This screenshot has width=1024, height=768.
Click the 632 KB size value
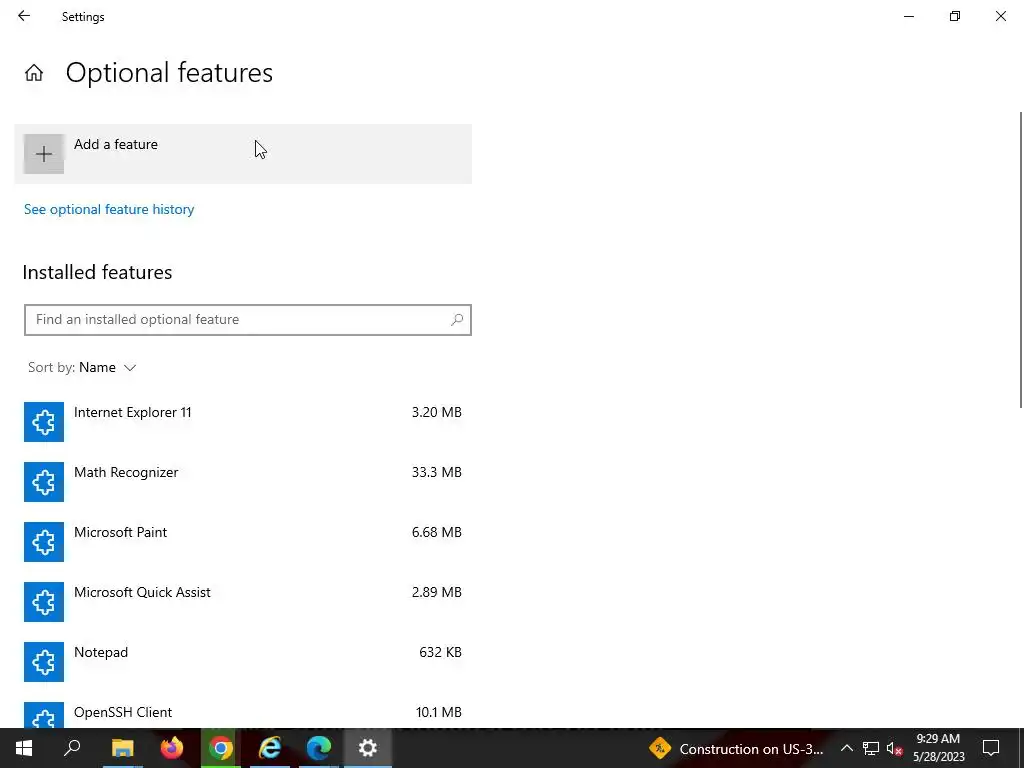tap(441, 653)
